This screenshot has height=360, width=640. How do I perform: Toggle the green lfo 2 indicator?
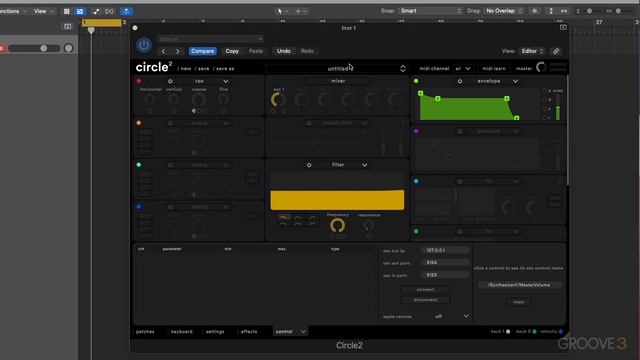pos(416,231)
